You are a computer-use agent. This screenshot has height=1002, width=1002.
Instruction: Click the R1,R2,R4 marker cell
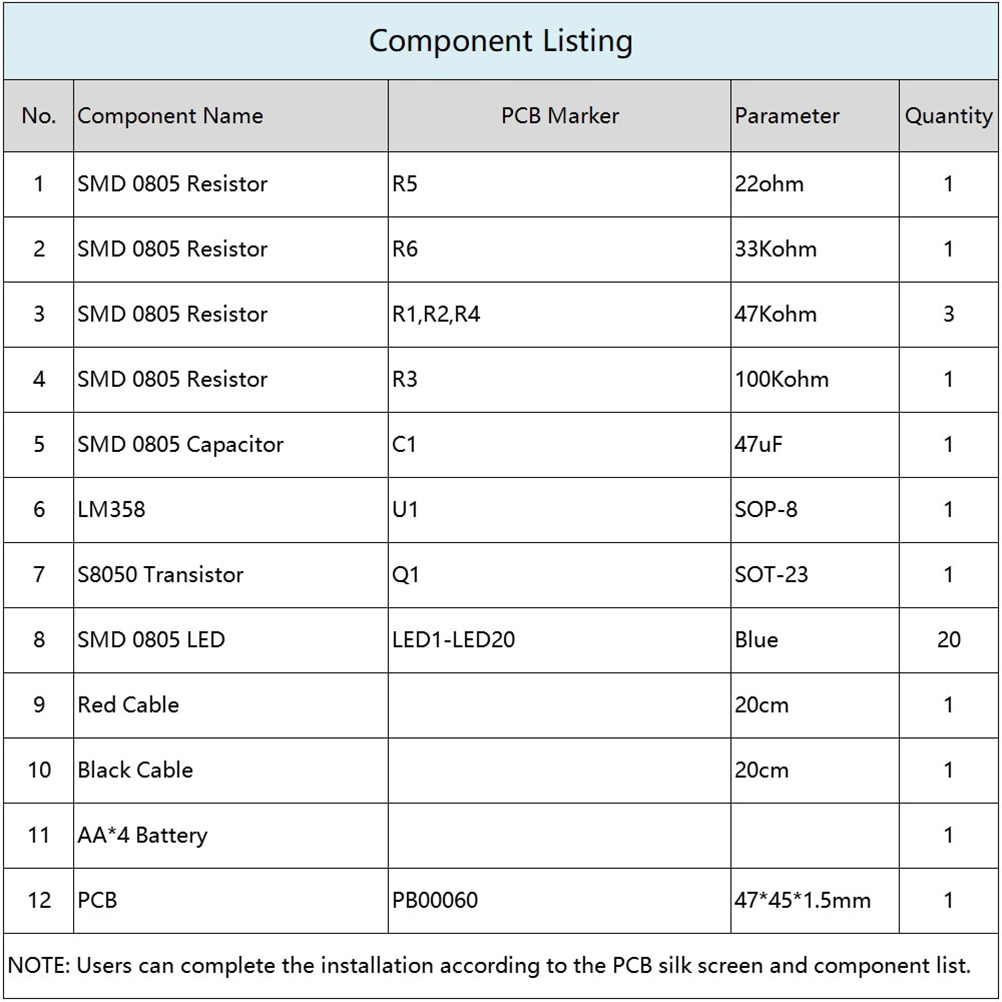[x=436, y=314]
